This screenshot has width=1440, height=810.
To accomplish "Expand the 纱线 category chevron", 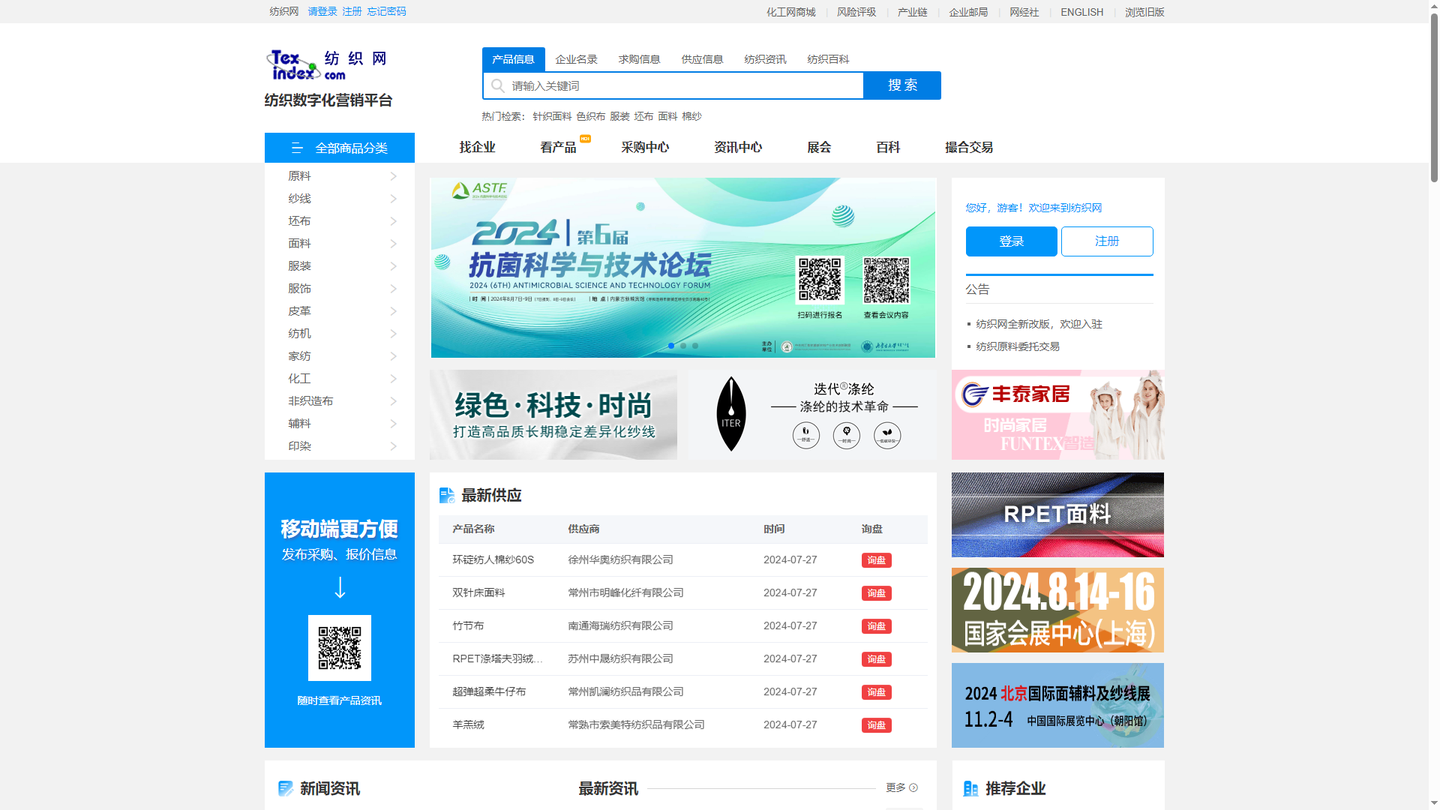I will click(x=393, y=199).
